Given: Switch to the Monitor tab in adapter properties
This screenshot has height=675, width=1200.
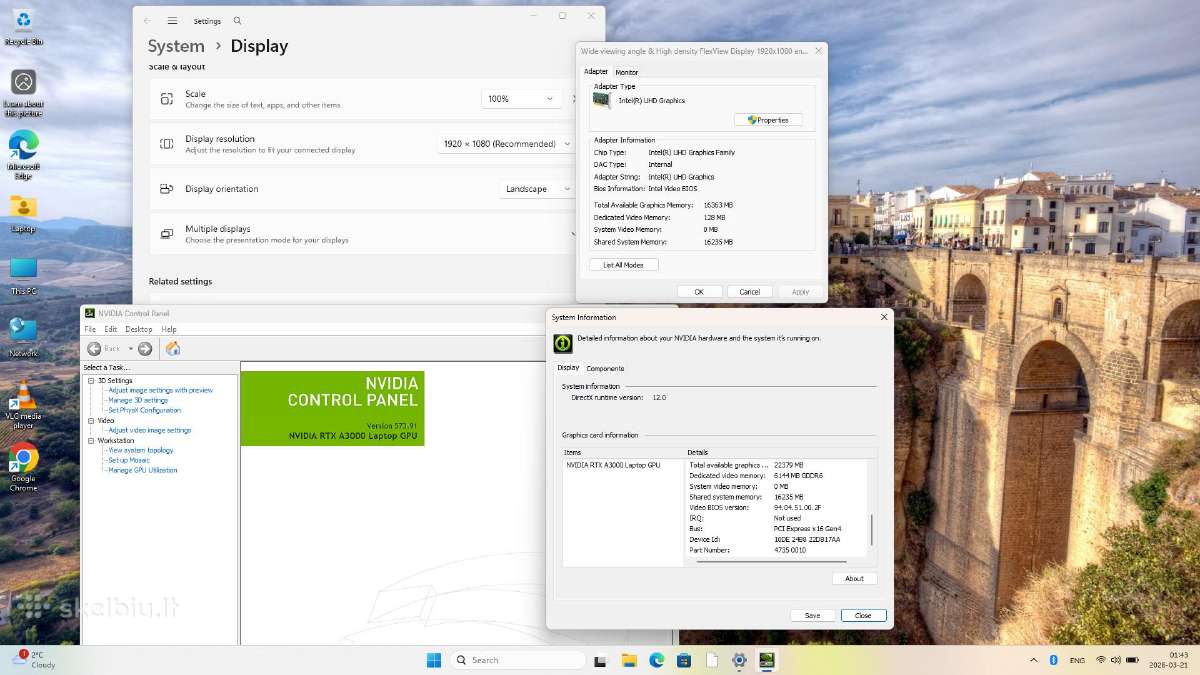Looking at the screenshot, I should pos(627,72).
